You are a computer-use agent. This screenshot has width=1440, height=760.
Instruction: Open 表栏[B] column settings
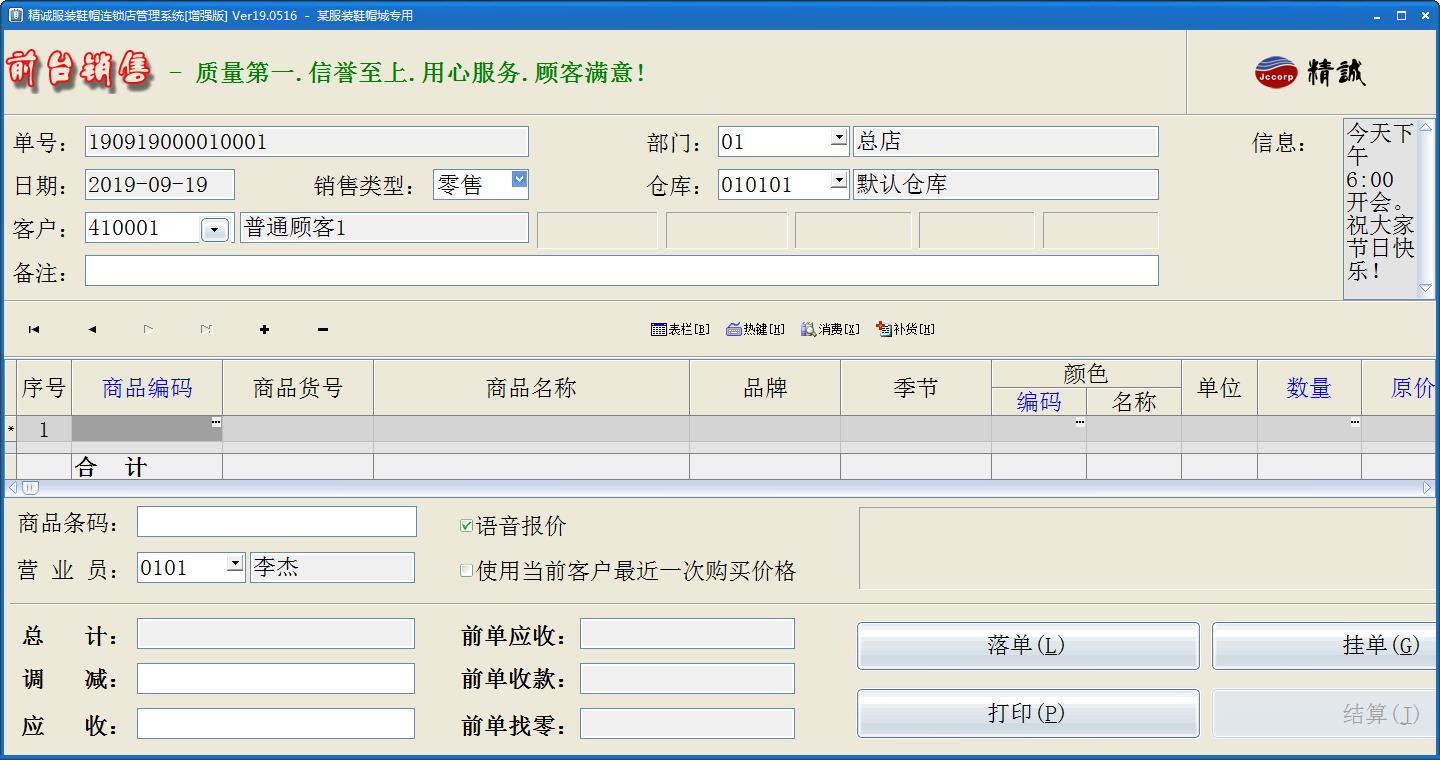click(680, 329)
